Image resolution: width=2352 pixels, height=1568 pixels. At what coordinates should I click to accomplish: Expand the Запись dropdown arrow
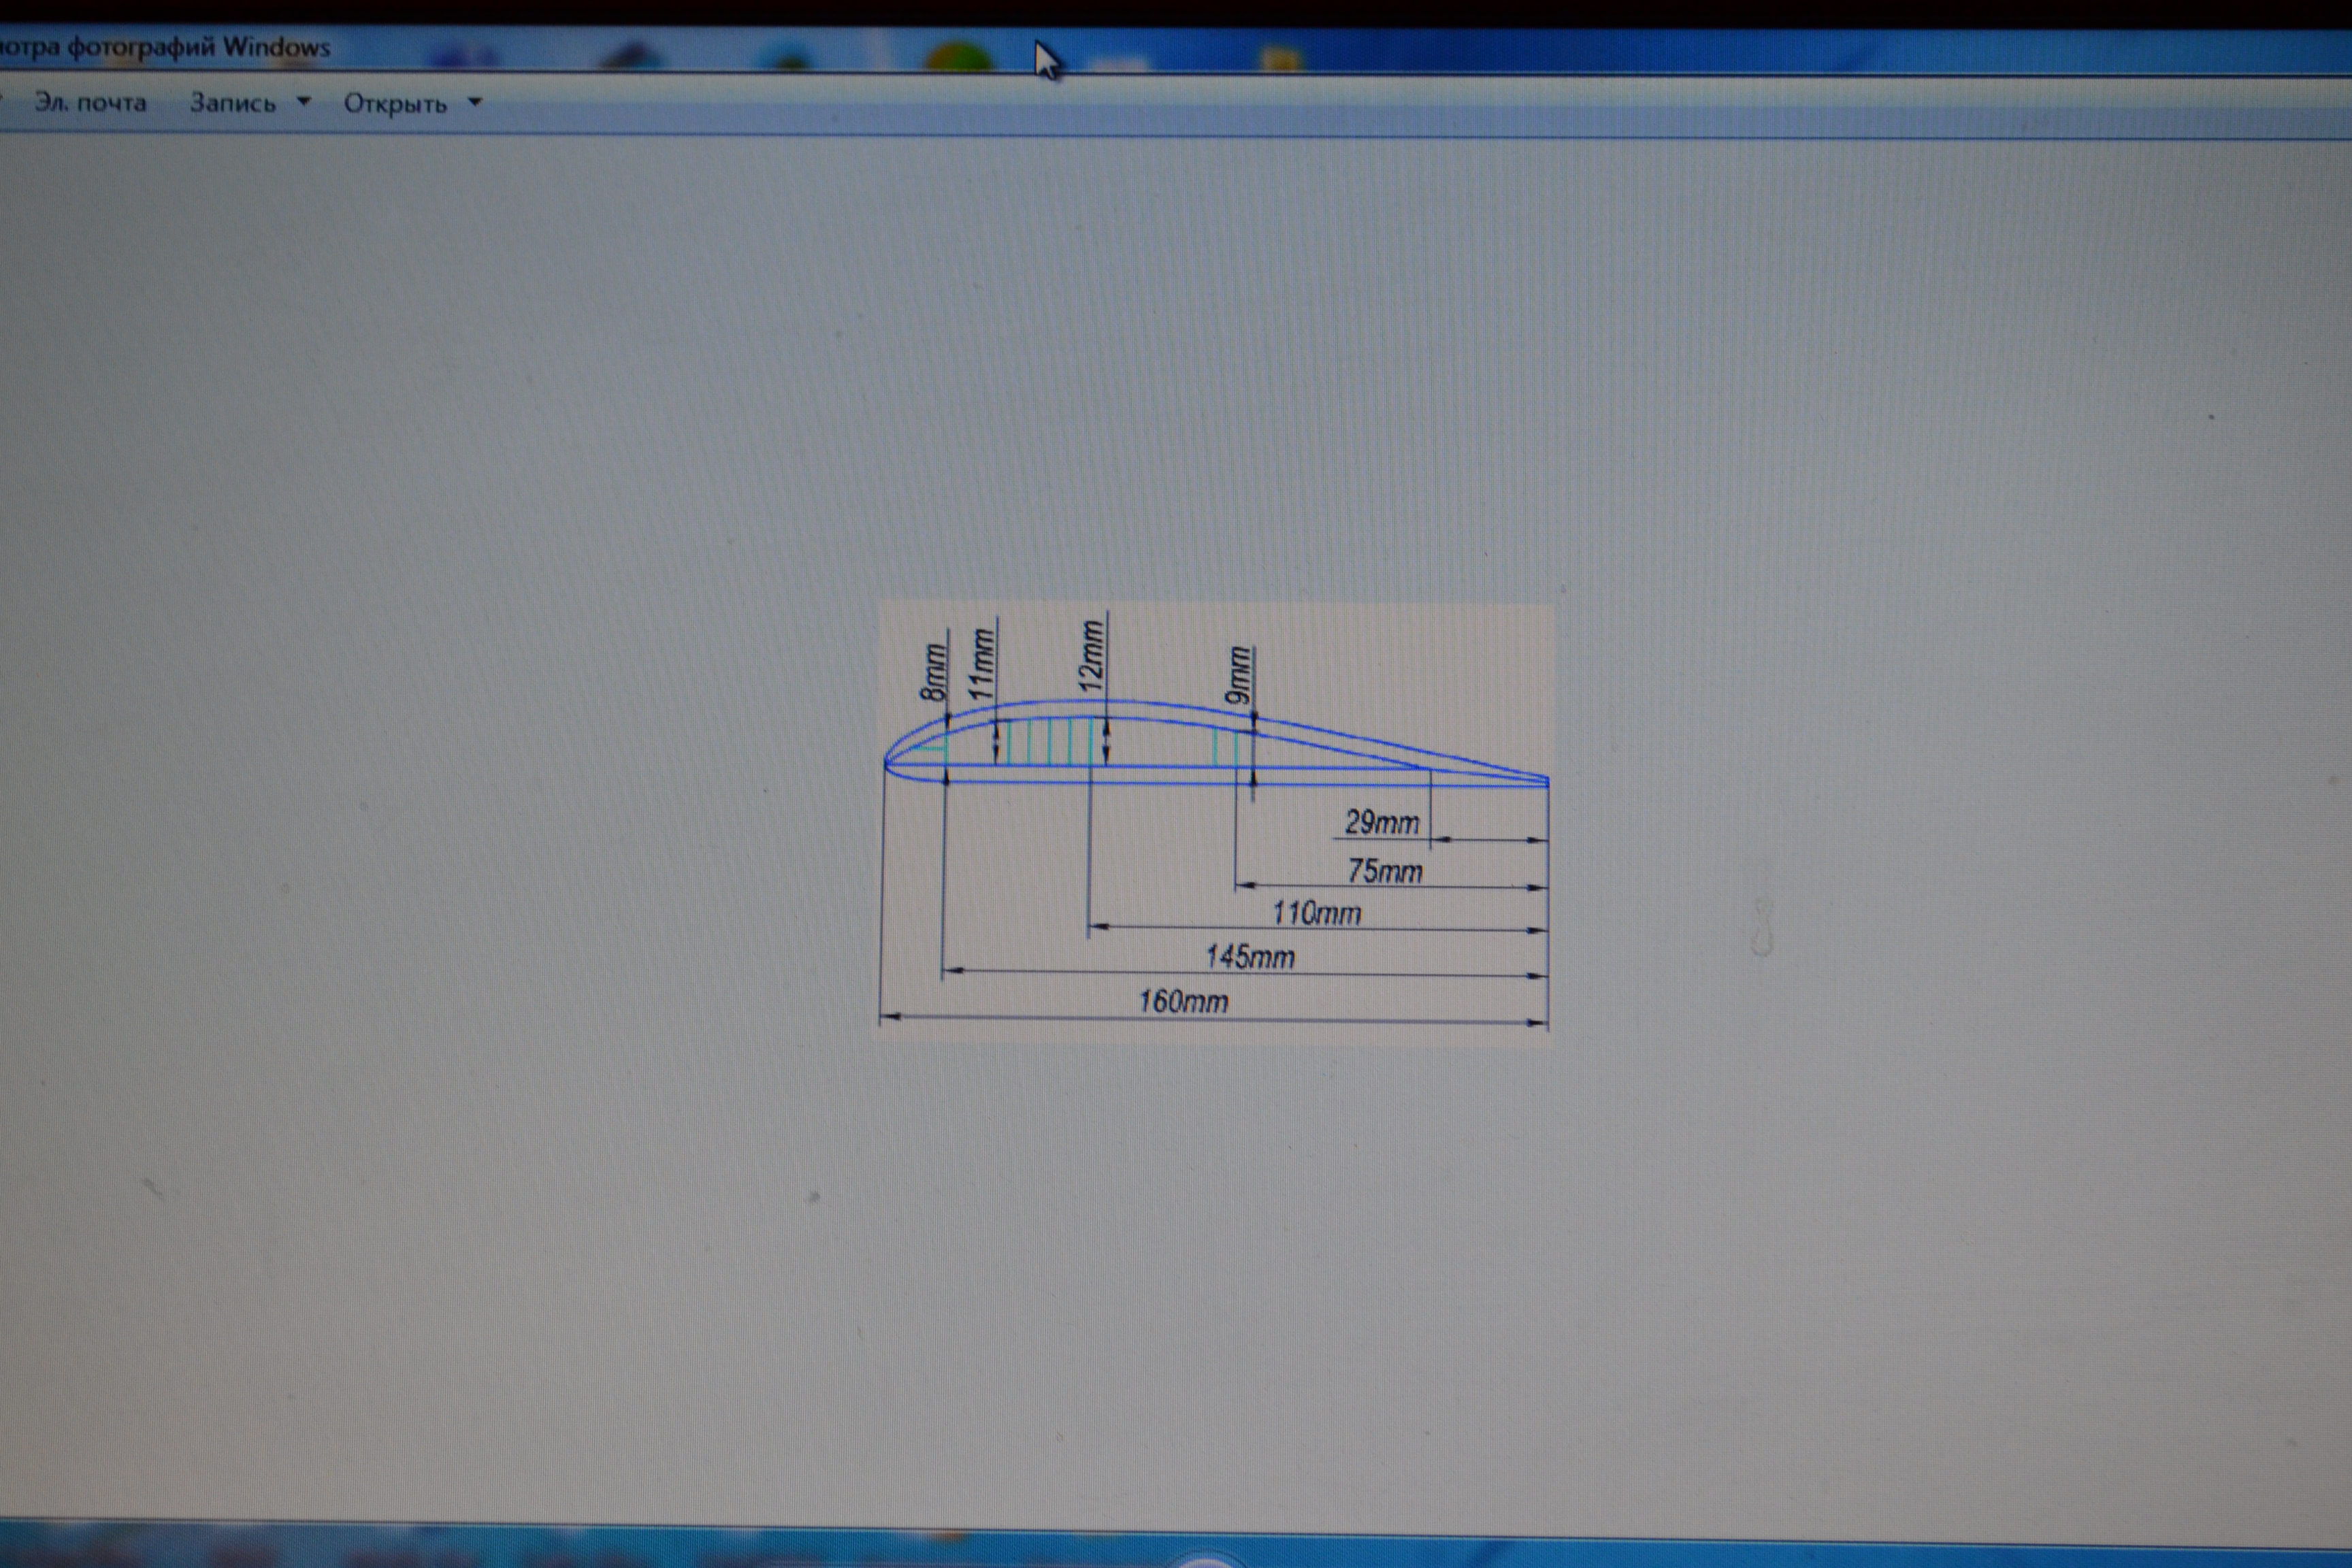click(304, 102)
